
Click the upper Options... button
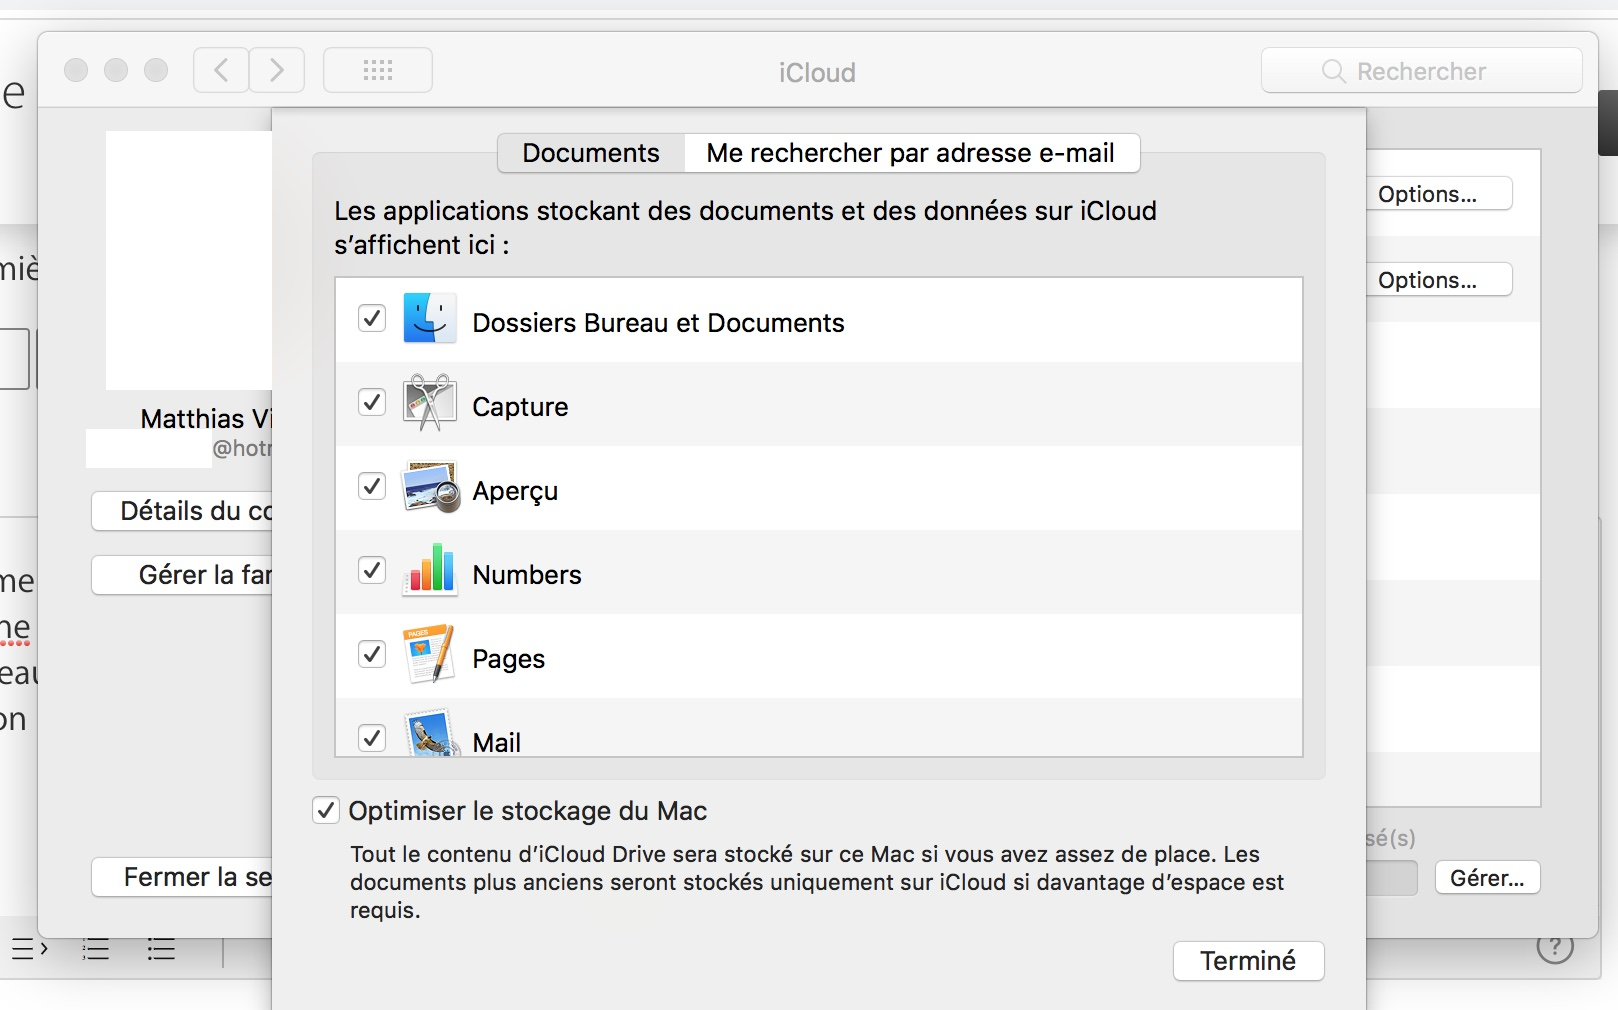coord(1439,194)
